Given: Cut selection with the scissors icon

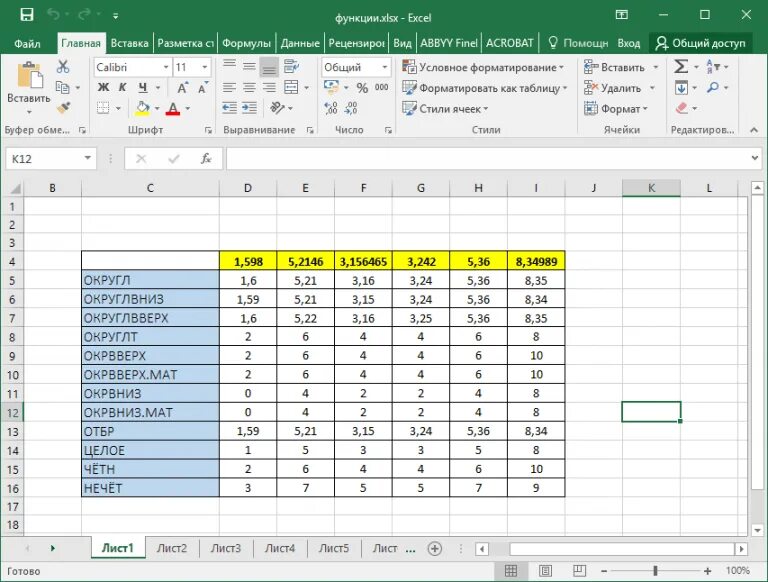Looking at the screenshot, I should 63,66.
